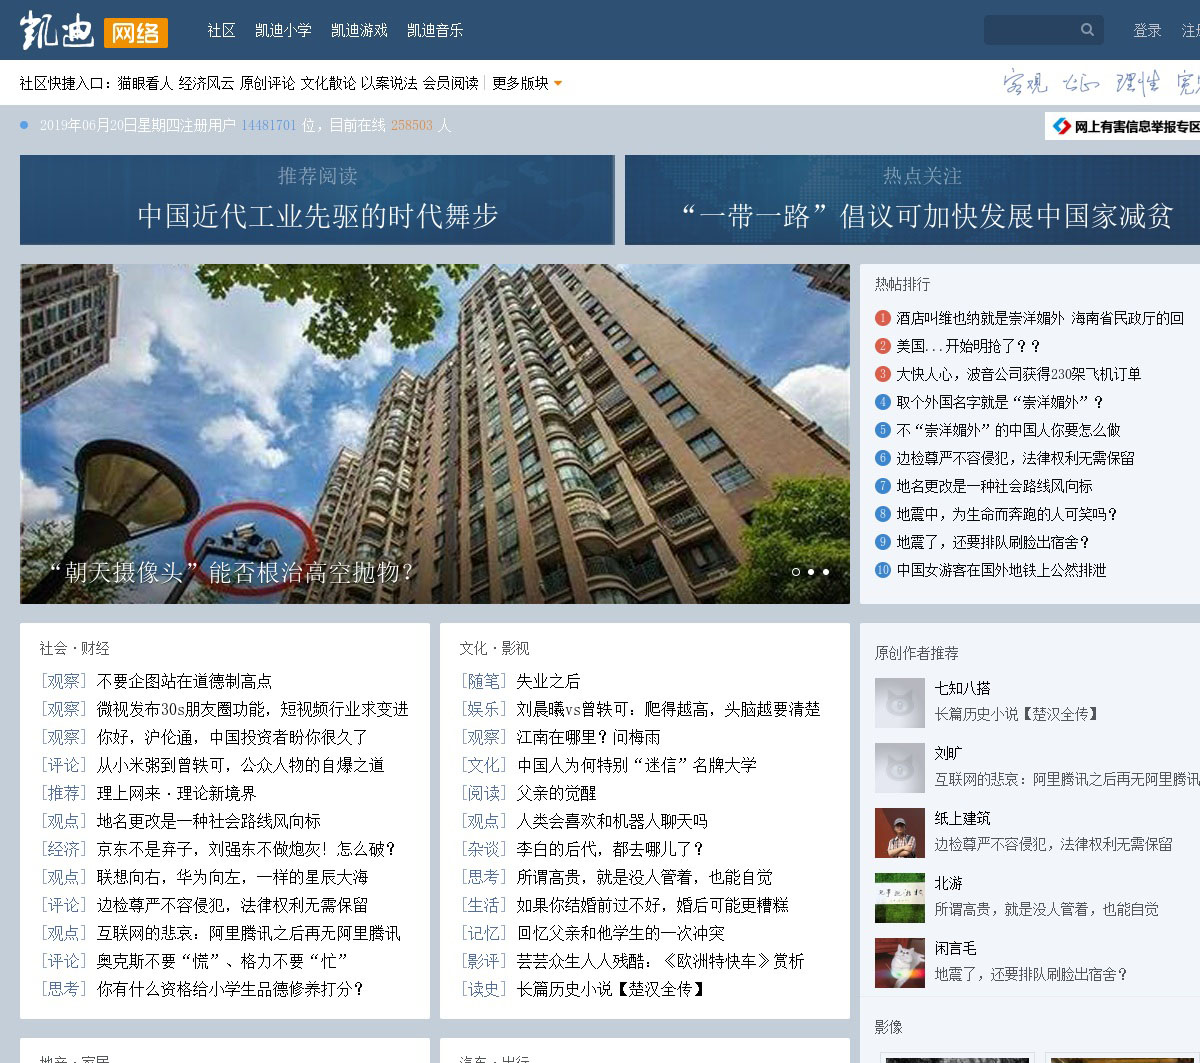Click registered user count 14481701

click(x=269, y=126)
